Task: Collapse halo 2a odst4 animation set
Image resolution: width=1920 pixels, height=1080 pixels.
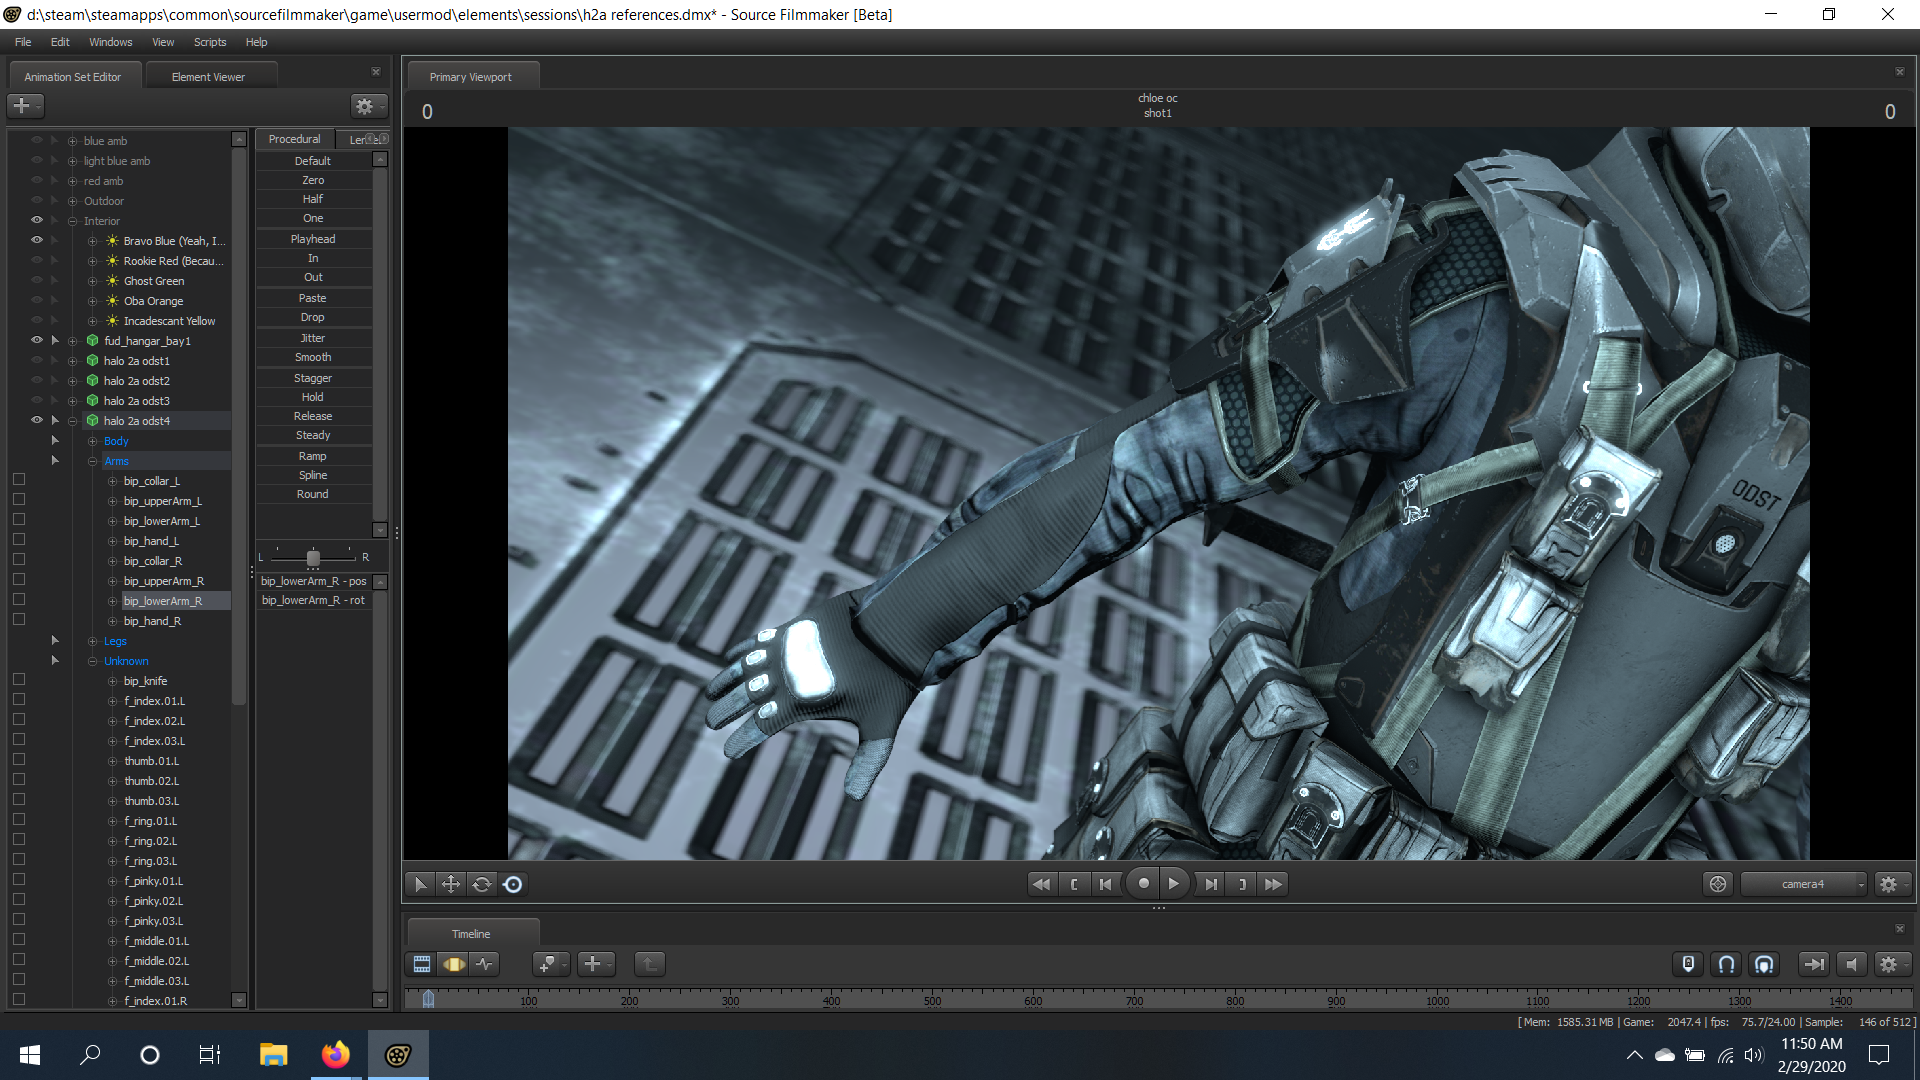Action: click(x=72, y=421)
